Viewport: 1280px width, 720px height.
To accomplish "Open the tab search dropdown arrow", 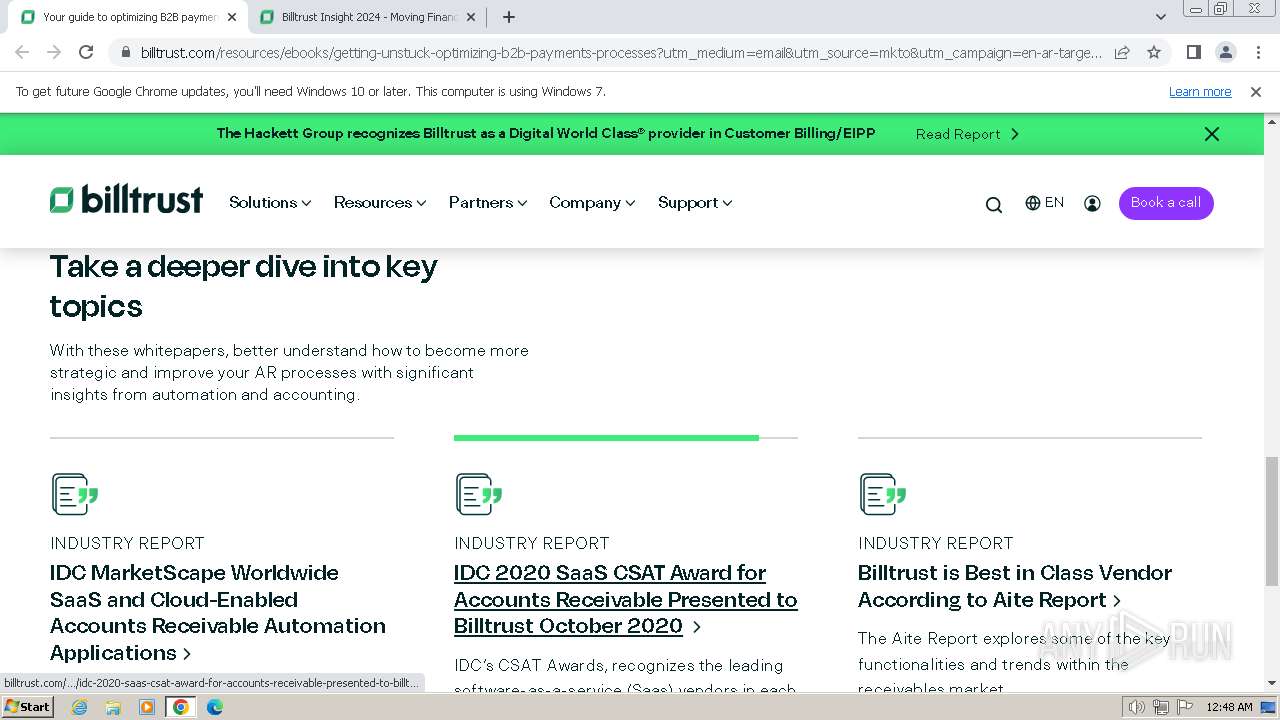I will pyautogui.click(x=1160, y=17).
